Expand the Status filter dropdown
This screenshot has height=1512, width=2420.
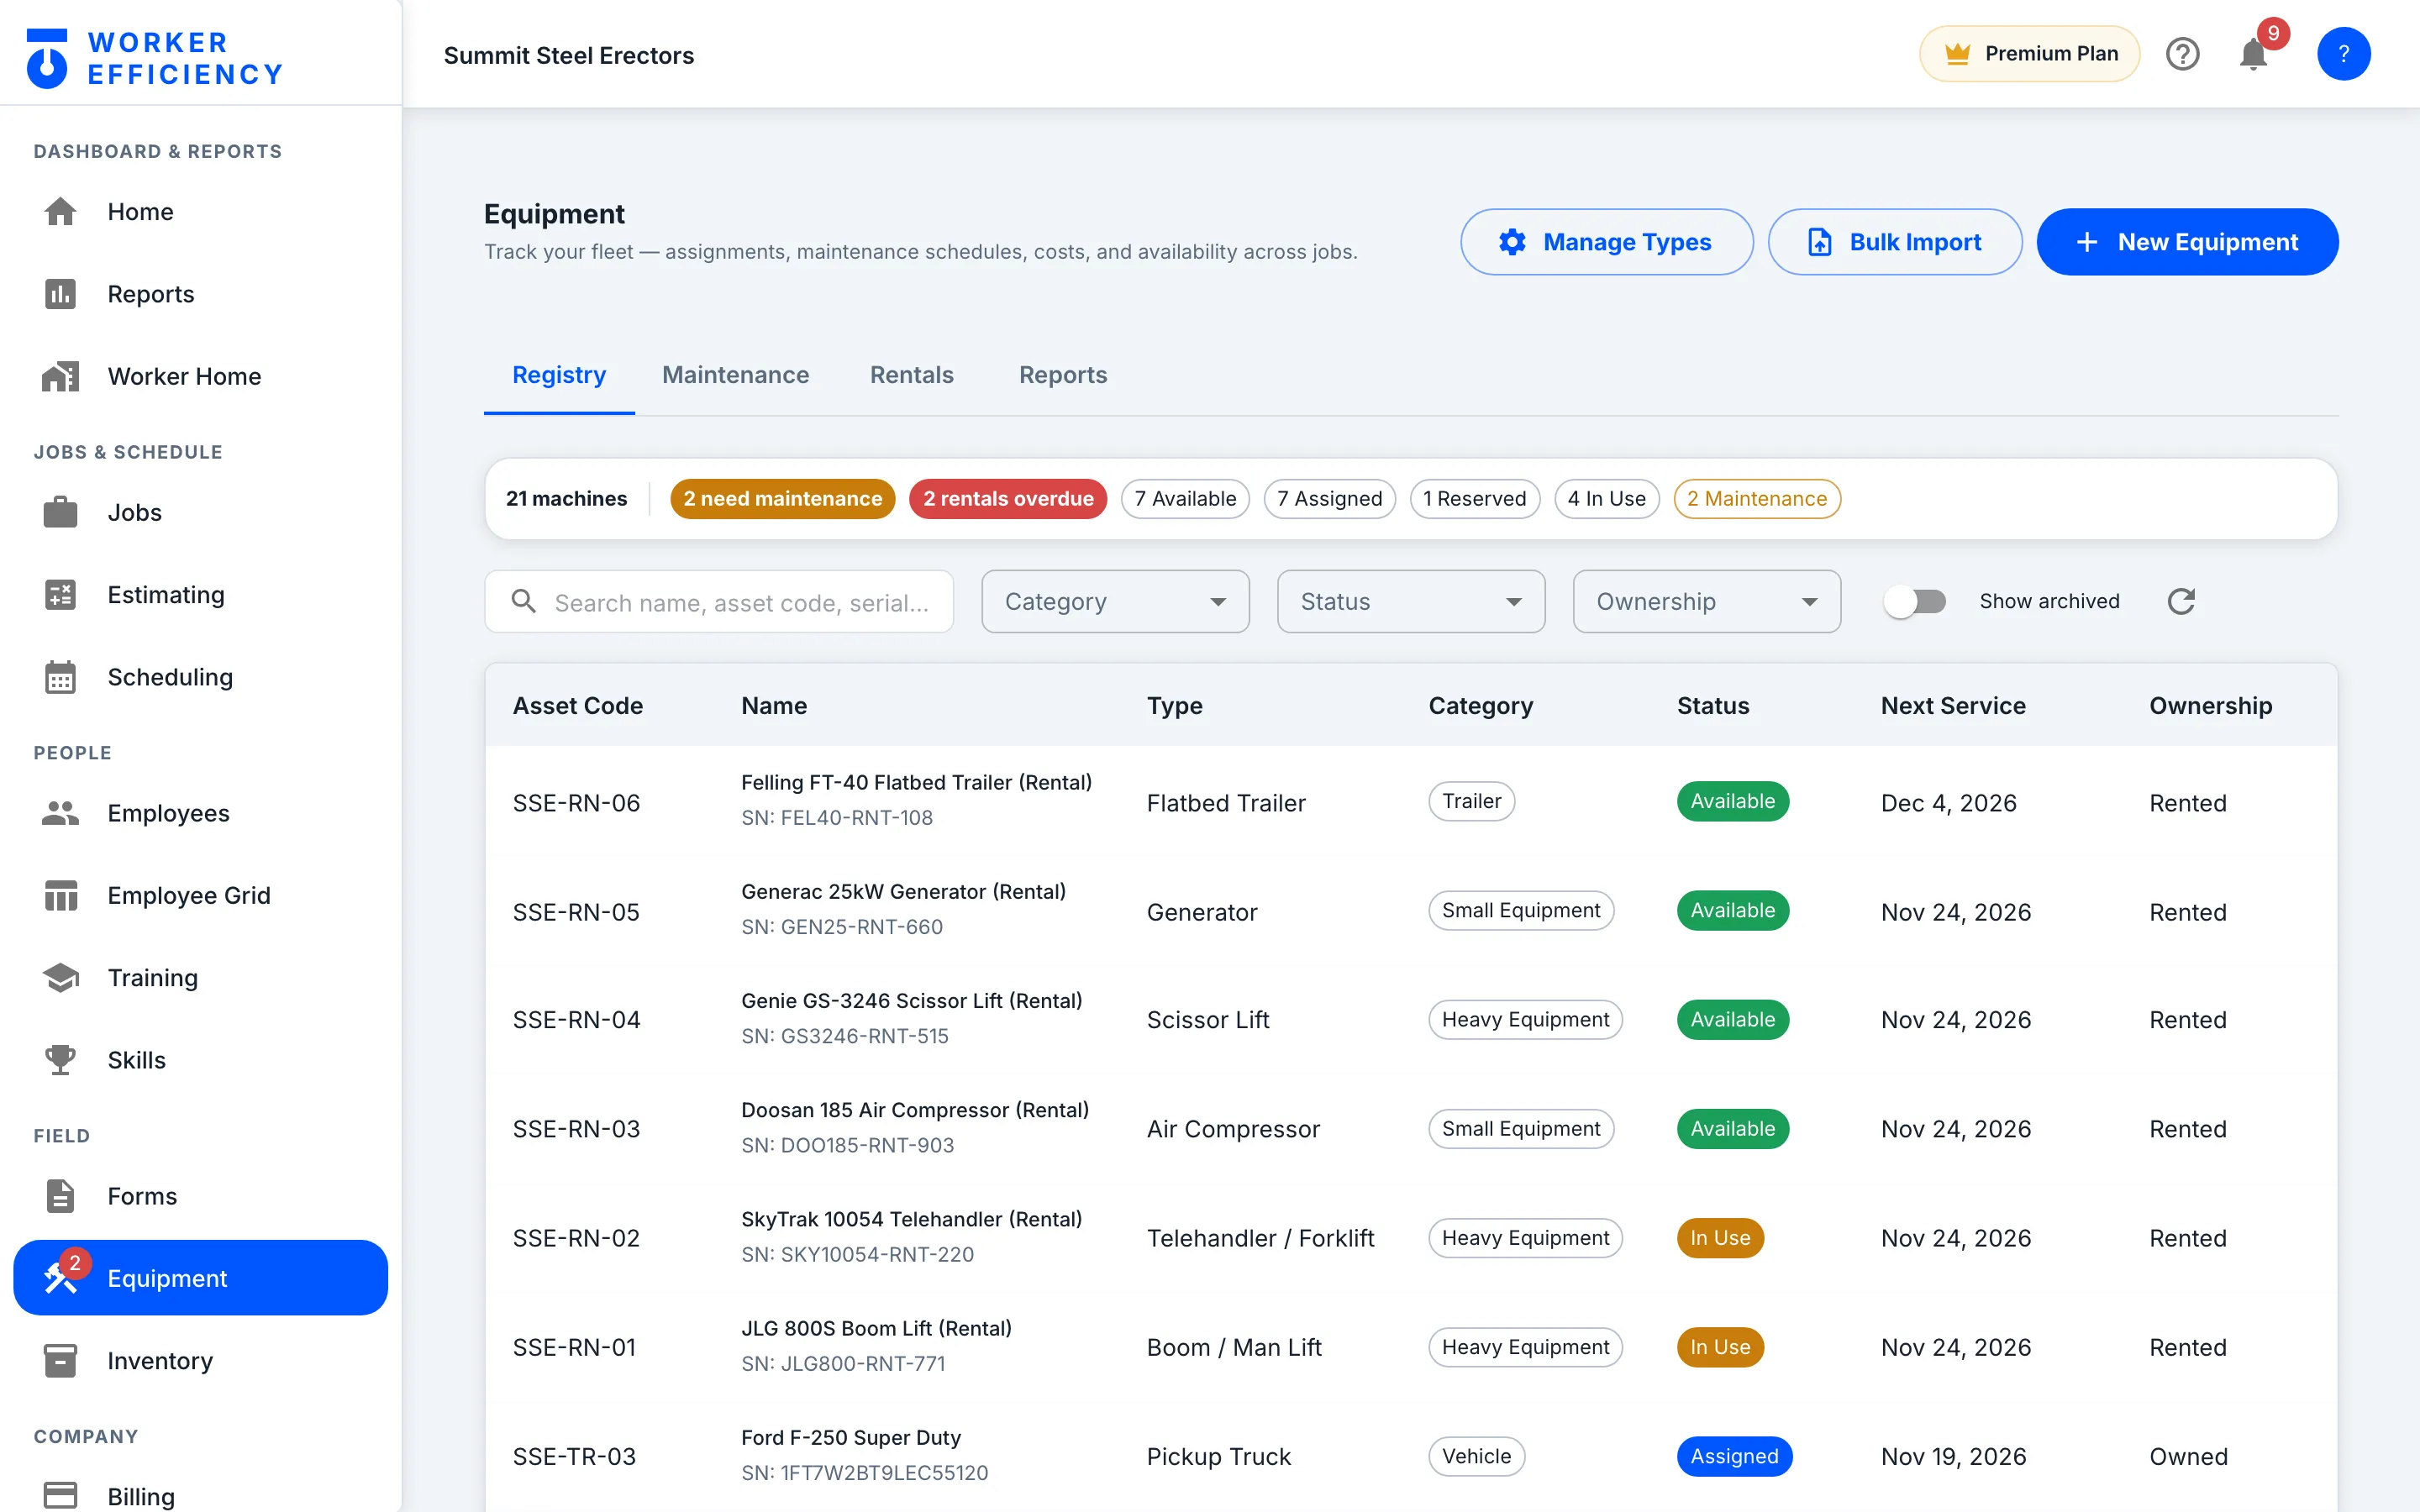click(x=1410, y=601)
